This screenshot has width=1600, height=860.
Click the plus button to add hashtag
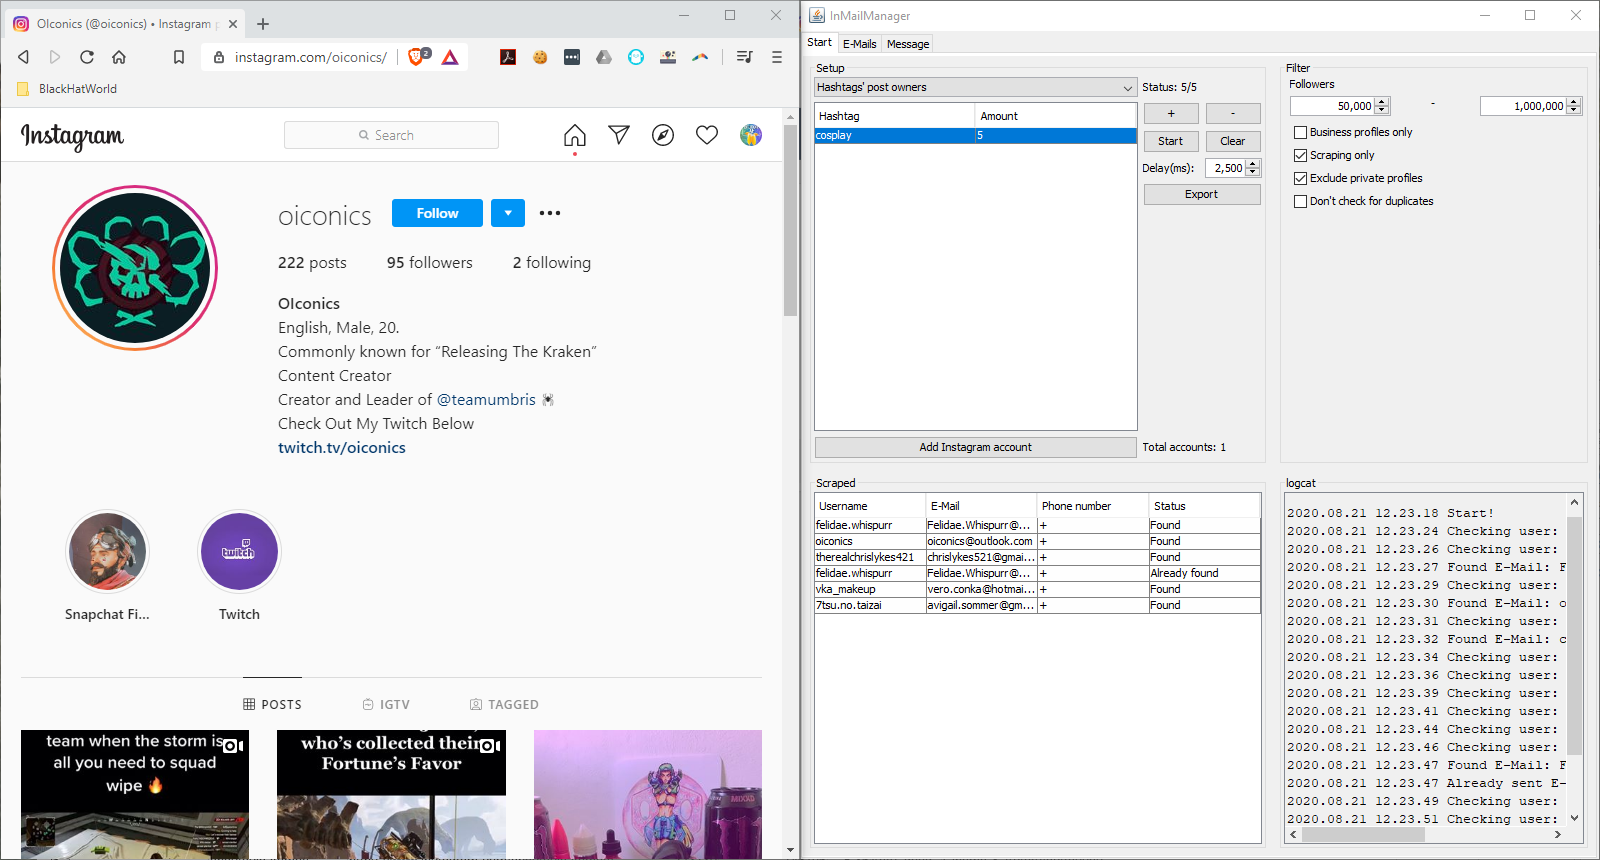pyautogui.click(x=1171, y=113)
